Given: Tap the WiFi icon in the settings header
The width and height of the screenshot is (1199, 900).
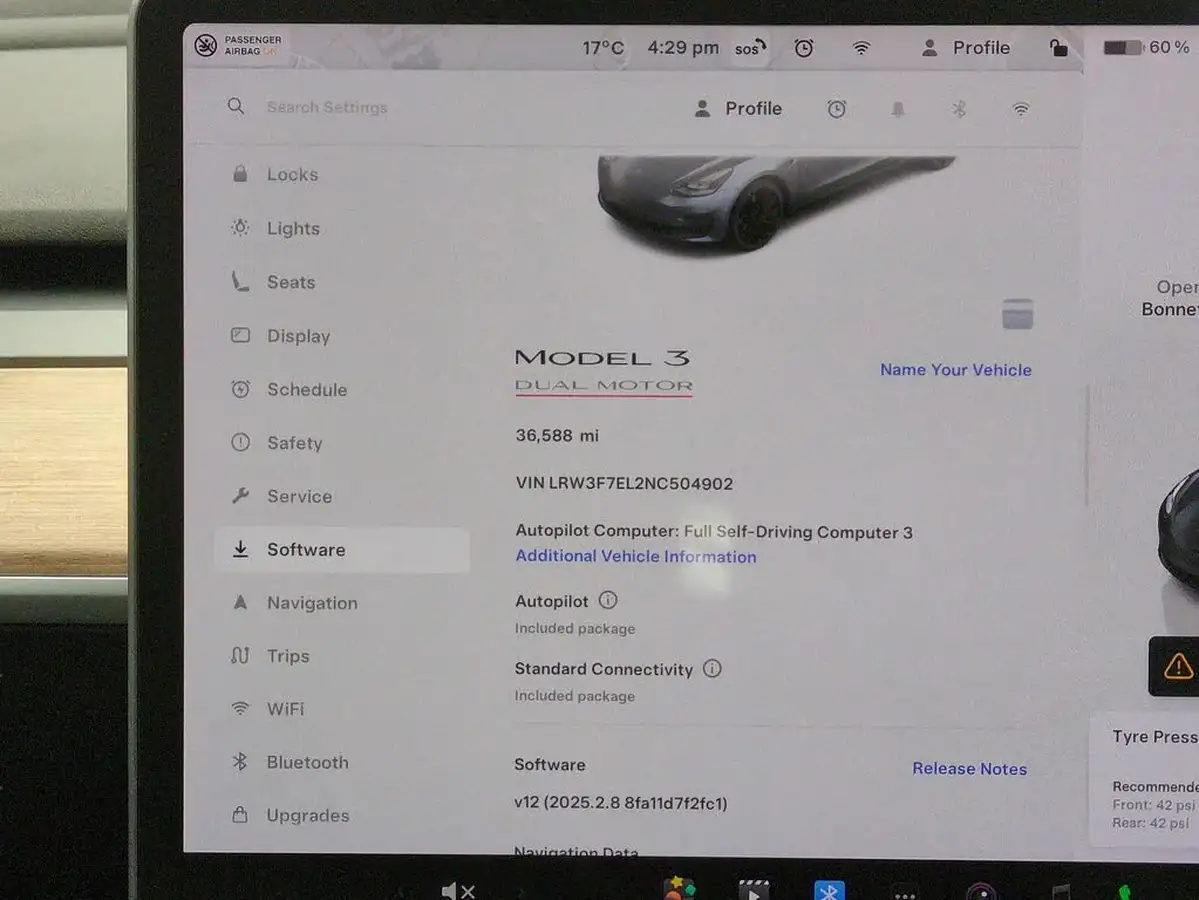Looking at the screenshot, I should point(1020,109).
